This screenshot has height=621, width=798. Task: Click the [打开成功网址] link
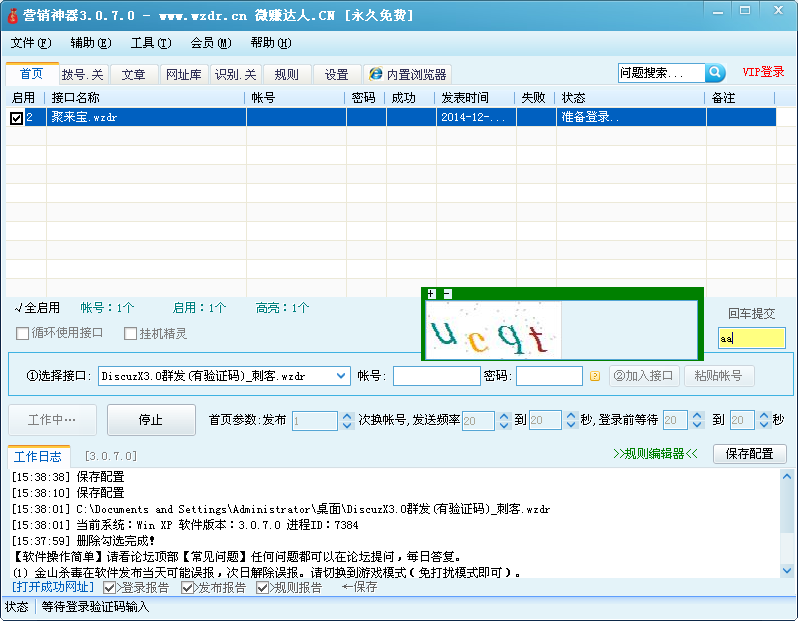[53, 587]
